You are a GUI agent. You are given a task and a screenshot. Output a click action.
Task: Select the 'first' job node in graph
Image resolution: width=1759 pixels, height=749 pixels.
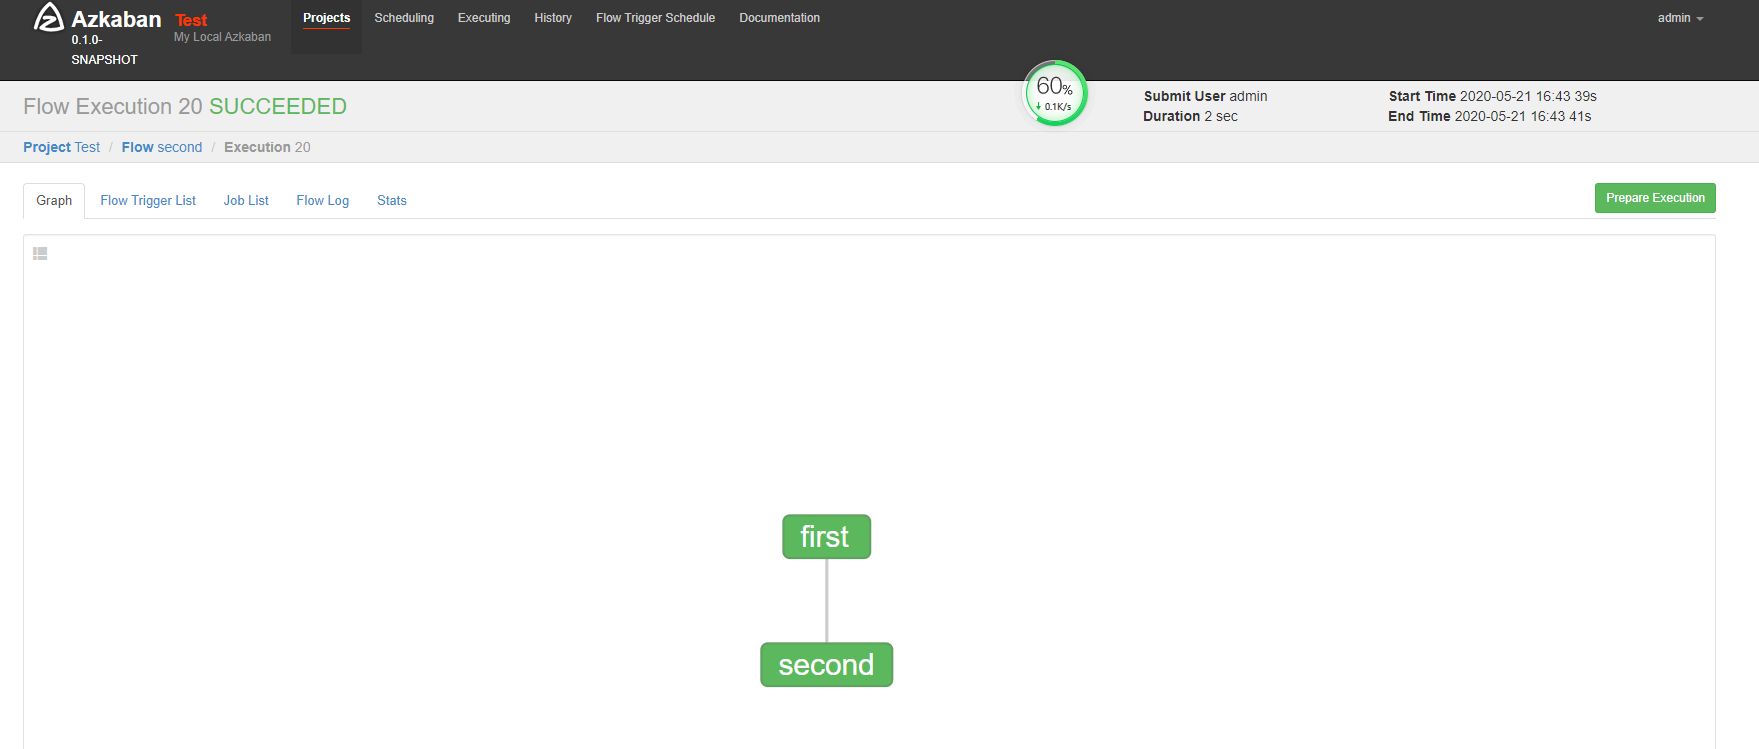[826, 537]
